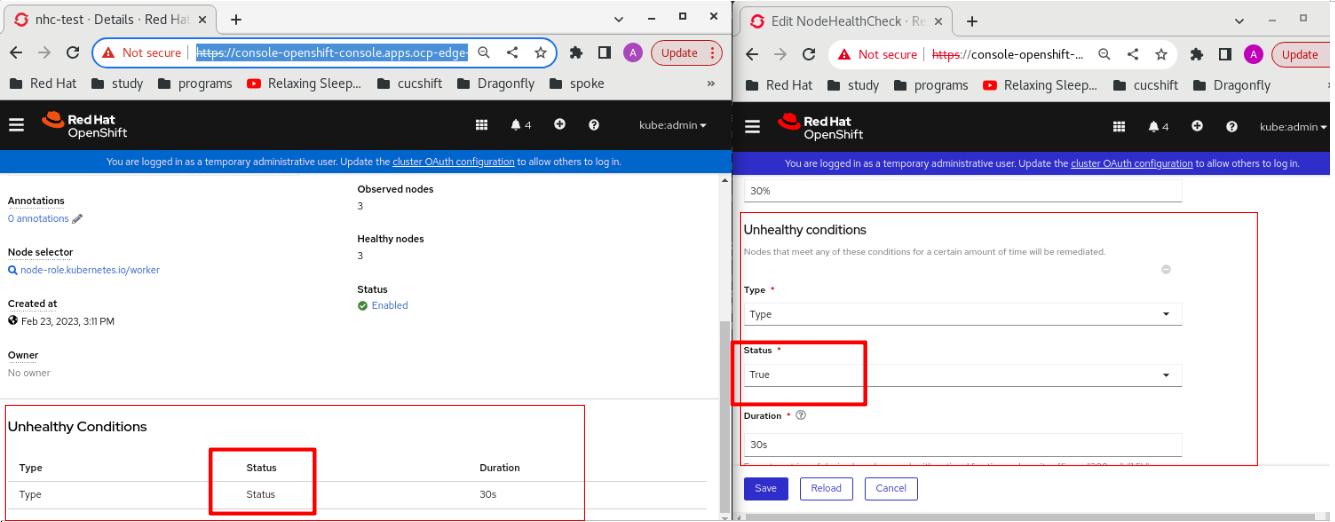
Task: Click Reload button in edit form
Action: (826, 488)
